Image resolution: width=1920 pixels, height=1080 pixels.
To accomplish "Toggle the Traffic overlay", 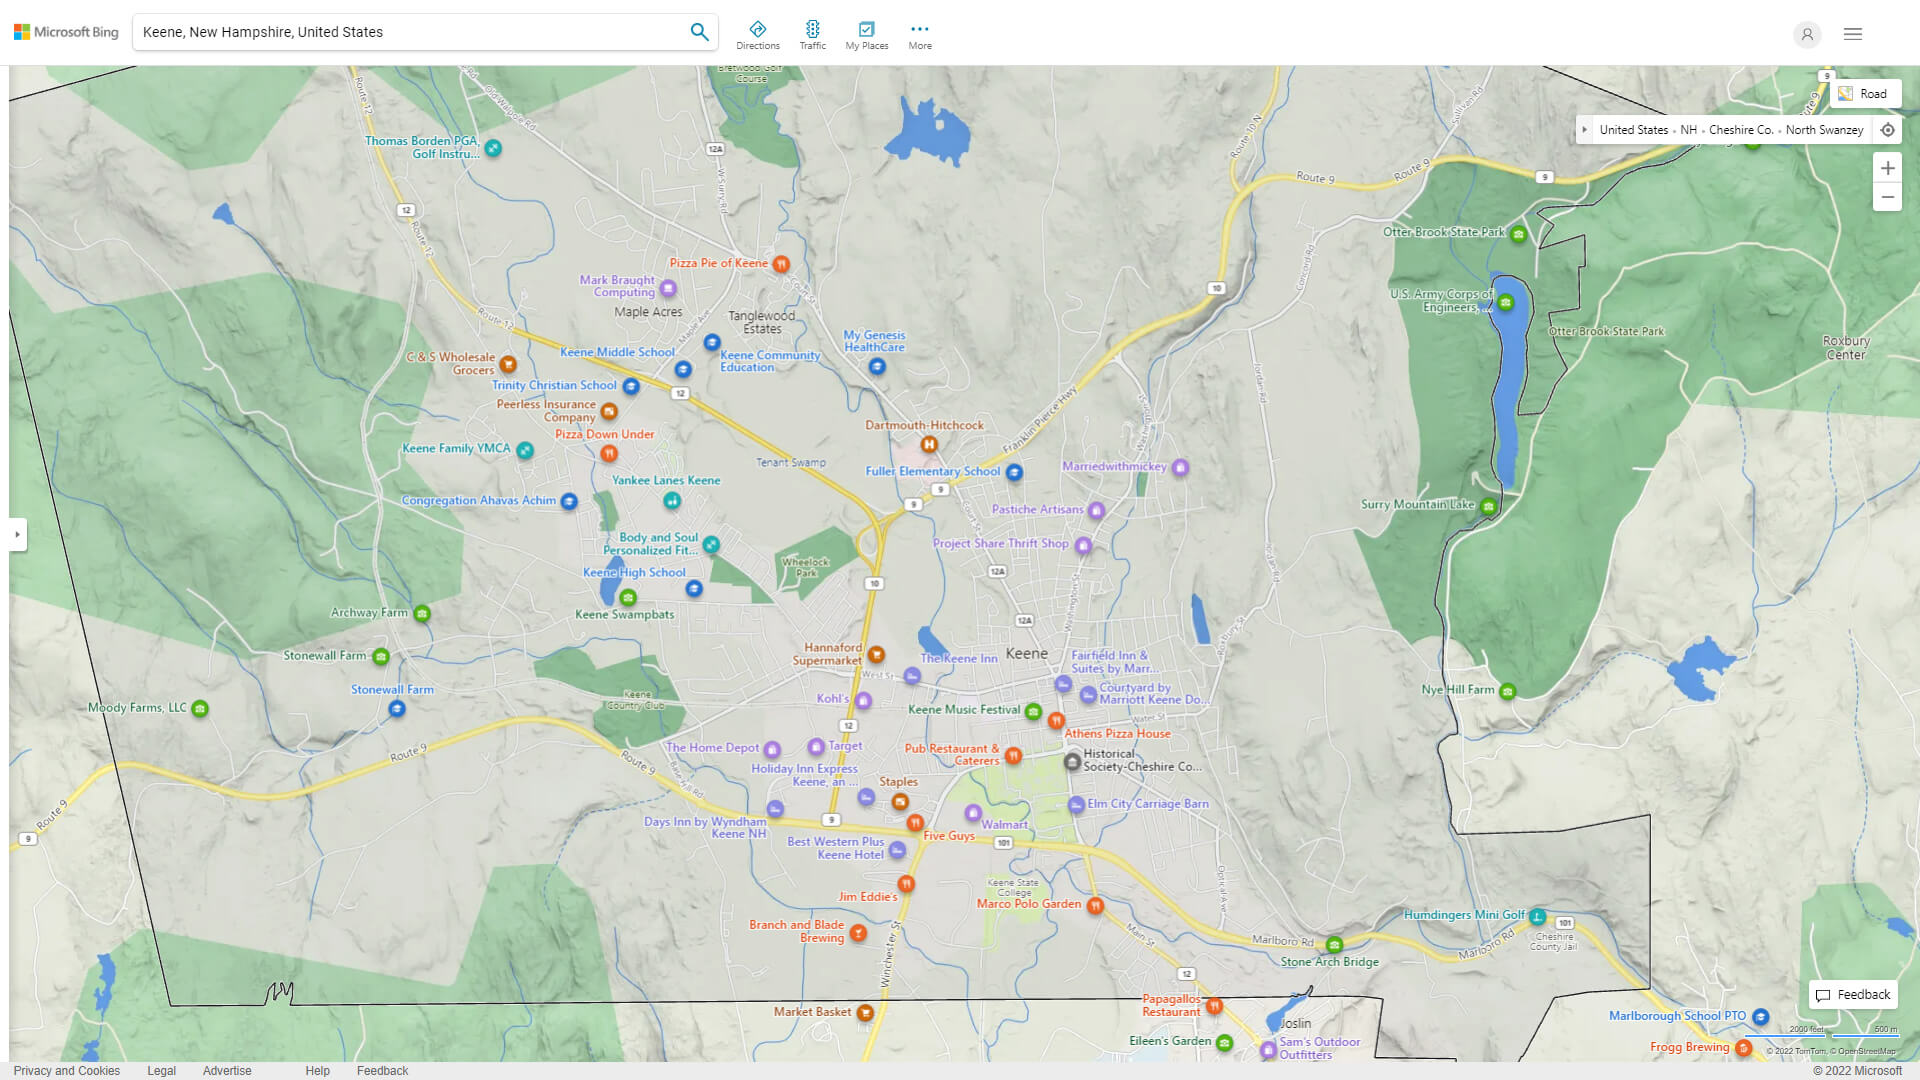I will tap(813, 33).
